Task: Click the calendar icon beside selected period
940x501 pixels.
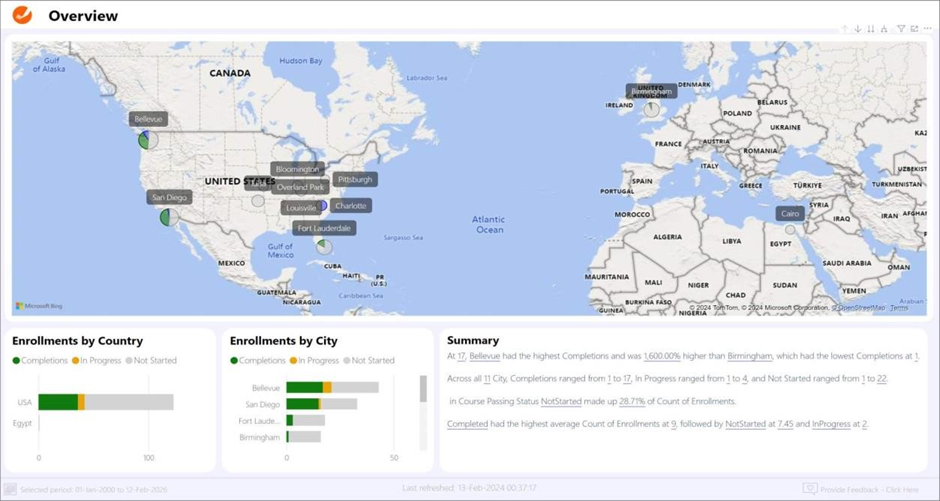Action: [11, 489]
